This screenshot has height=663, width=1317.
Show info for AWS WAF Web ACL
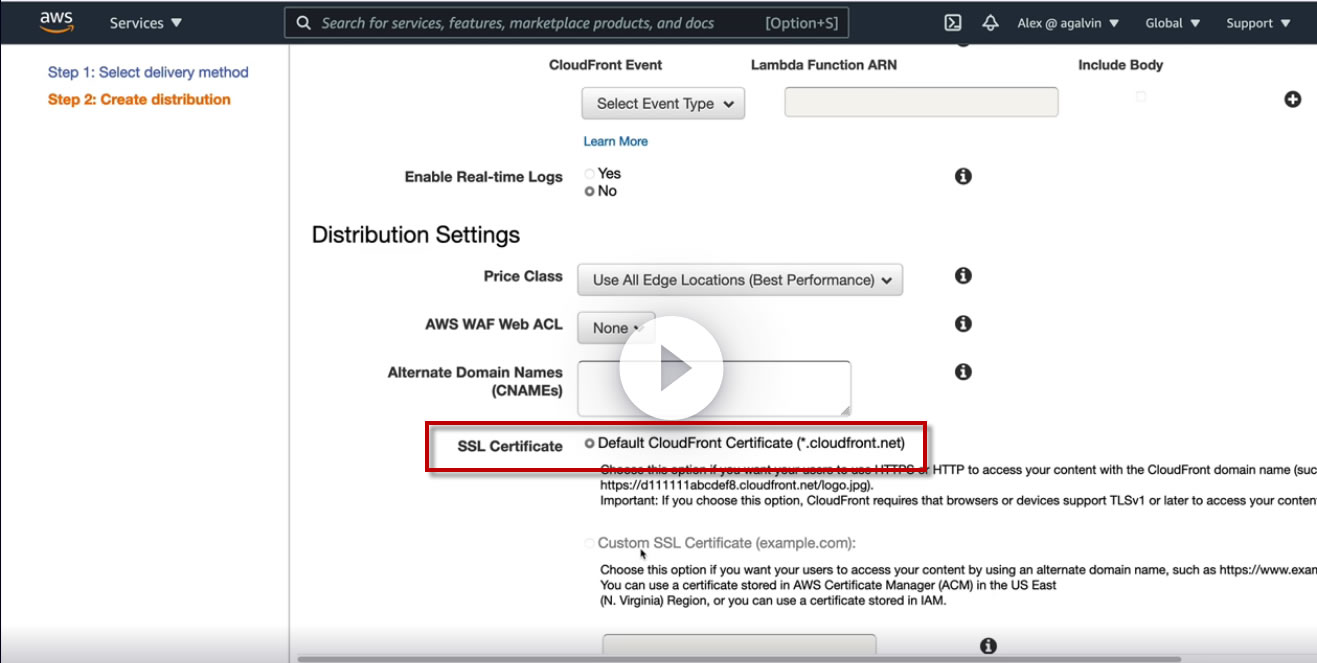click(x=963, y=324)
